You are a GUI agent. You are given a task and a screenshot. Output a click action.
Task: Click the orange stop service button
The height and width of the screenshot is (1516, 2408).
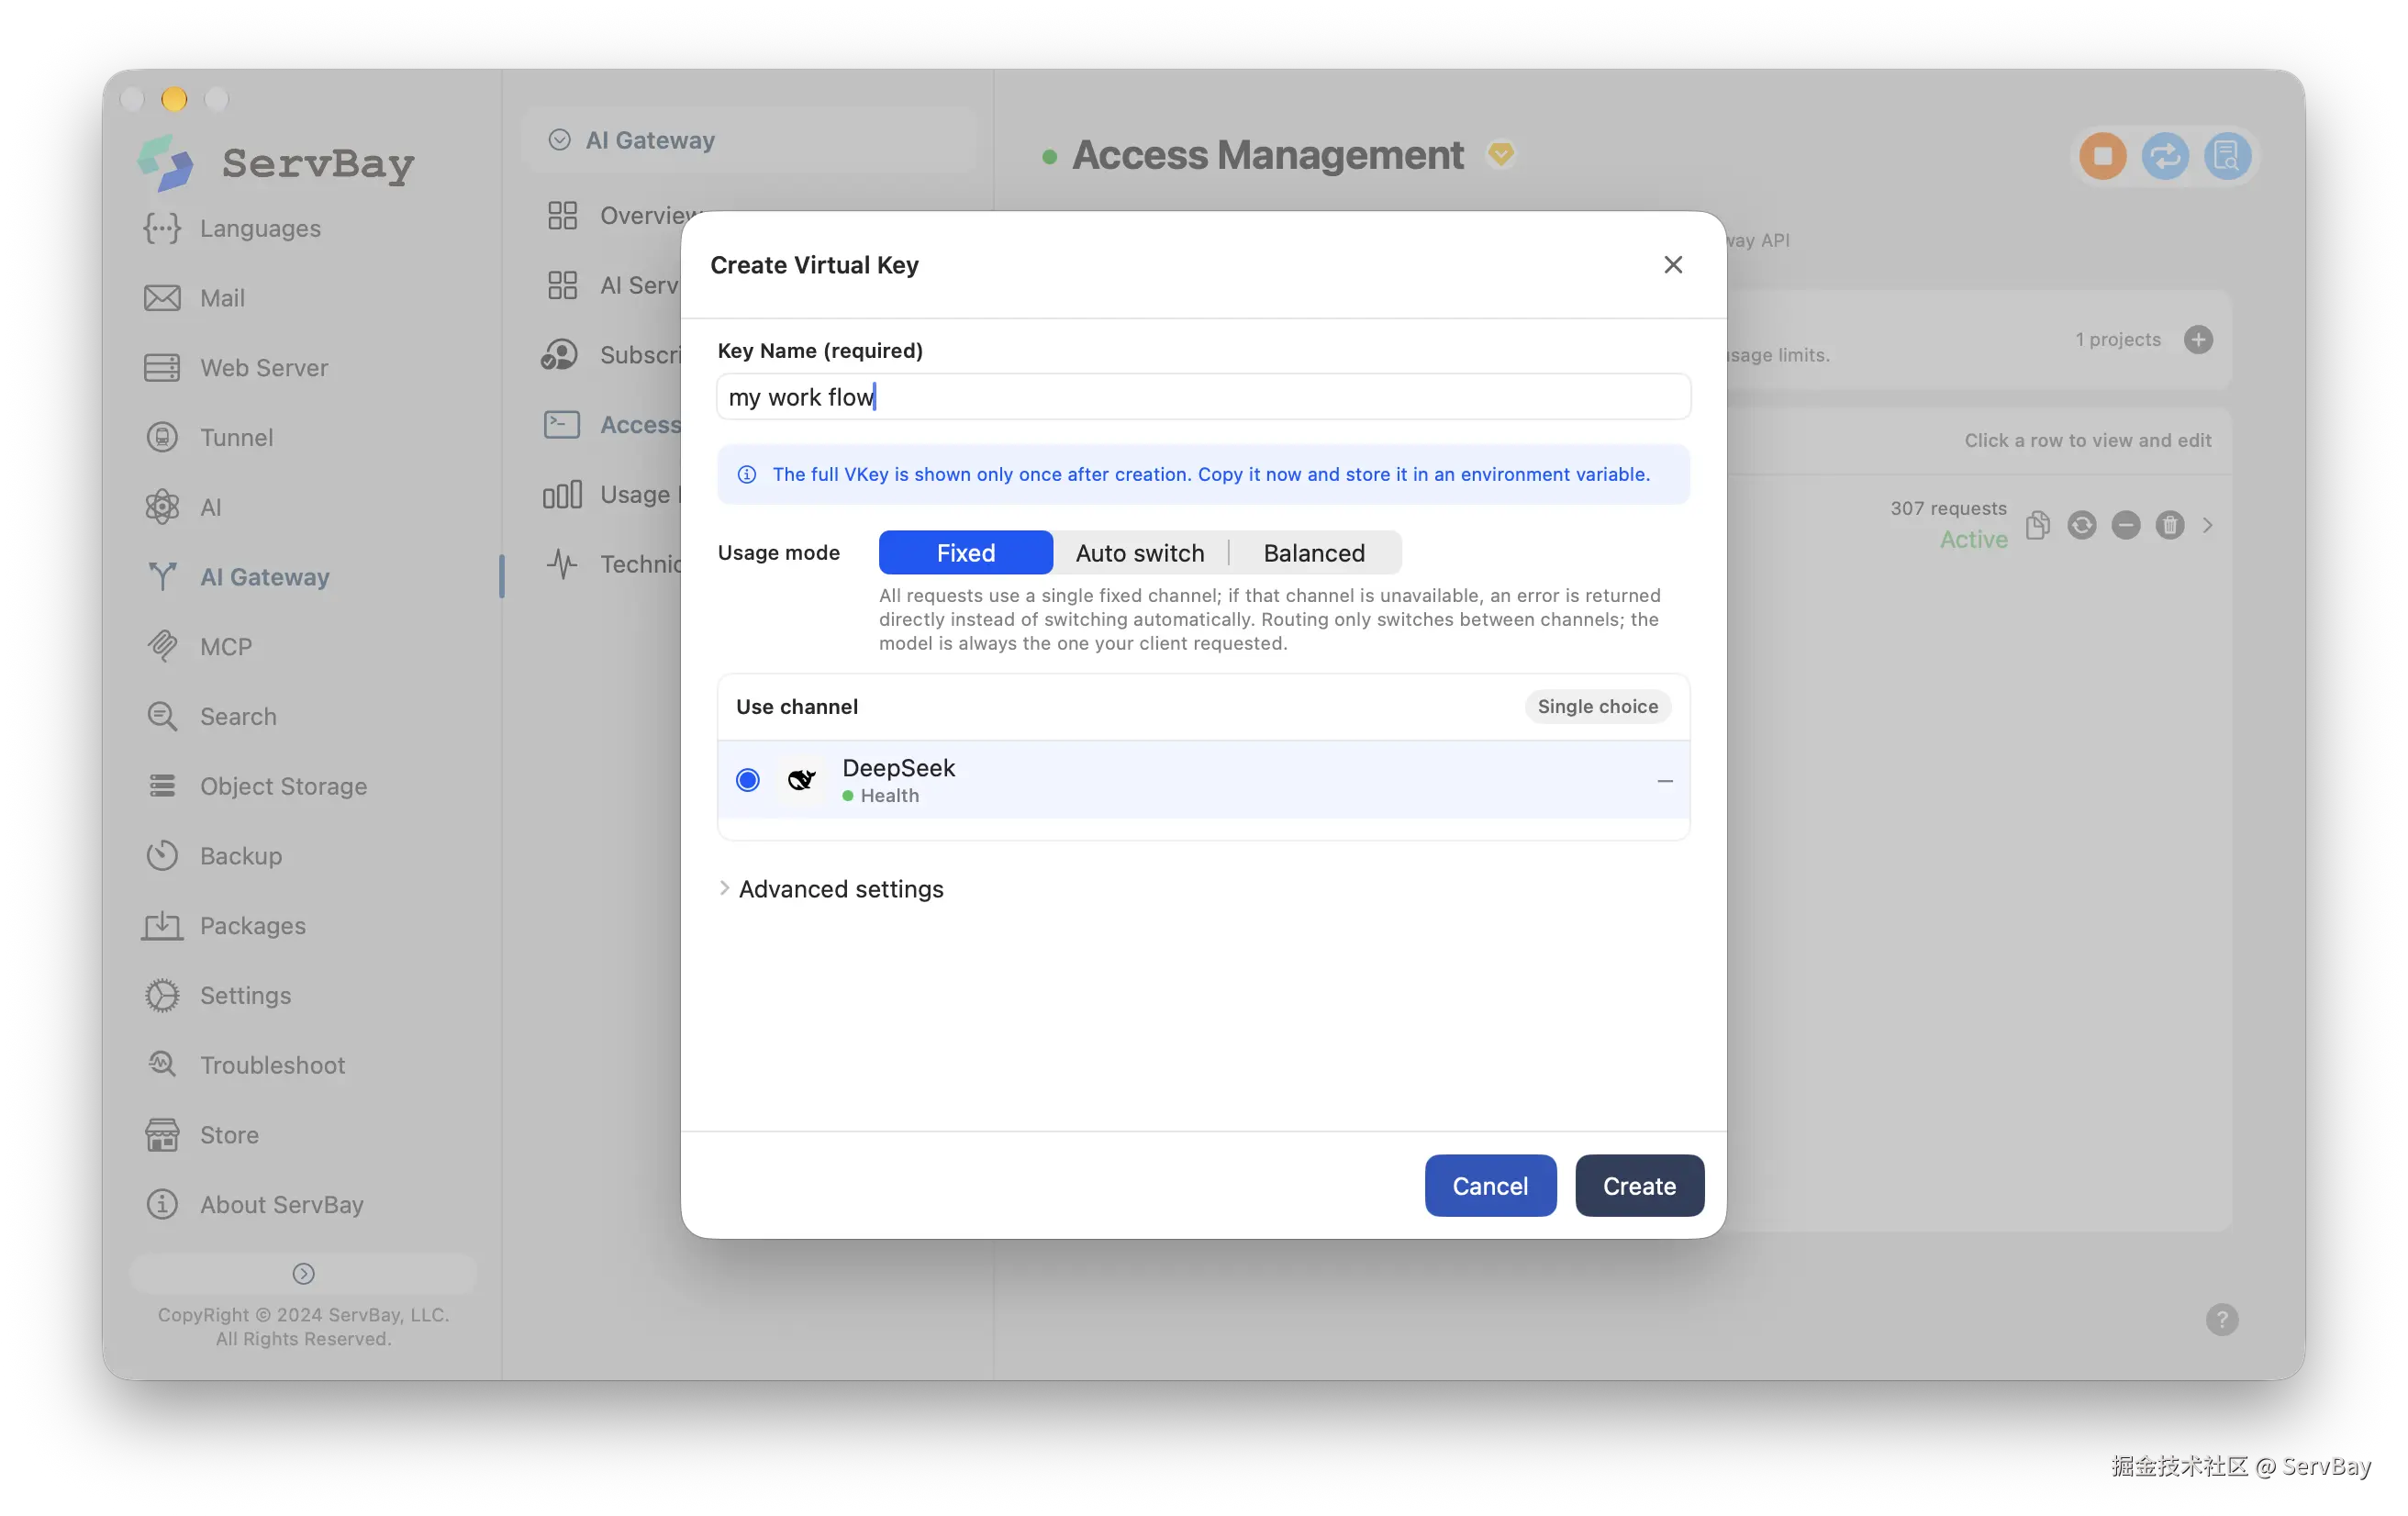pos(2102,156)
